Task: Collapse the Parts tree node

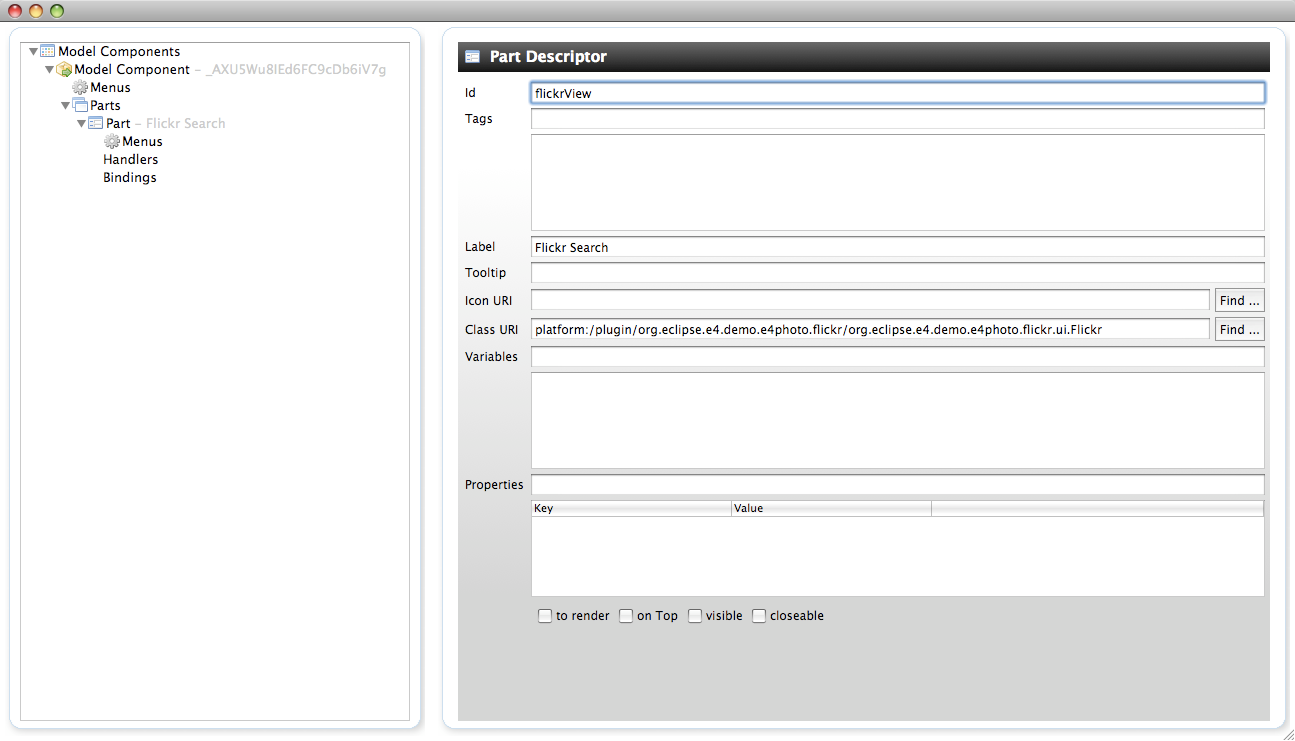Action: 66,105
